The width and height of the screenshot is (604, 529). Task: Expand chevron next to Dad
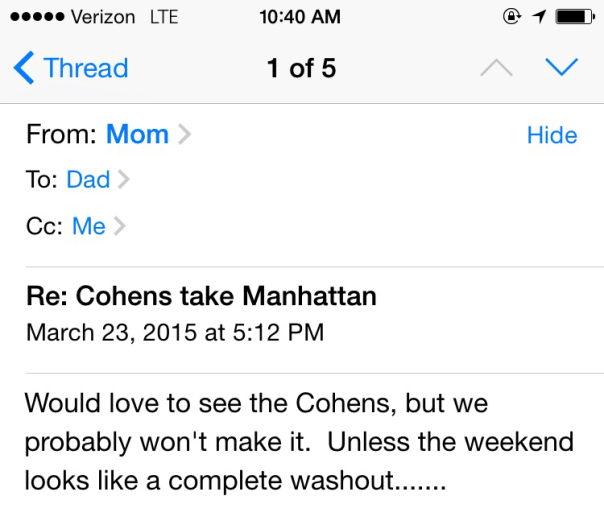coord(123,180)
